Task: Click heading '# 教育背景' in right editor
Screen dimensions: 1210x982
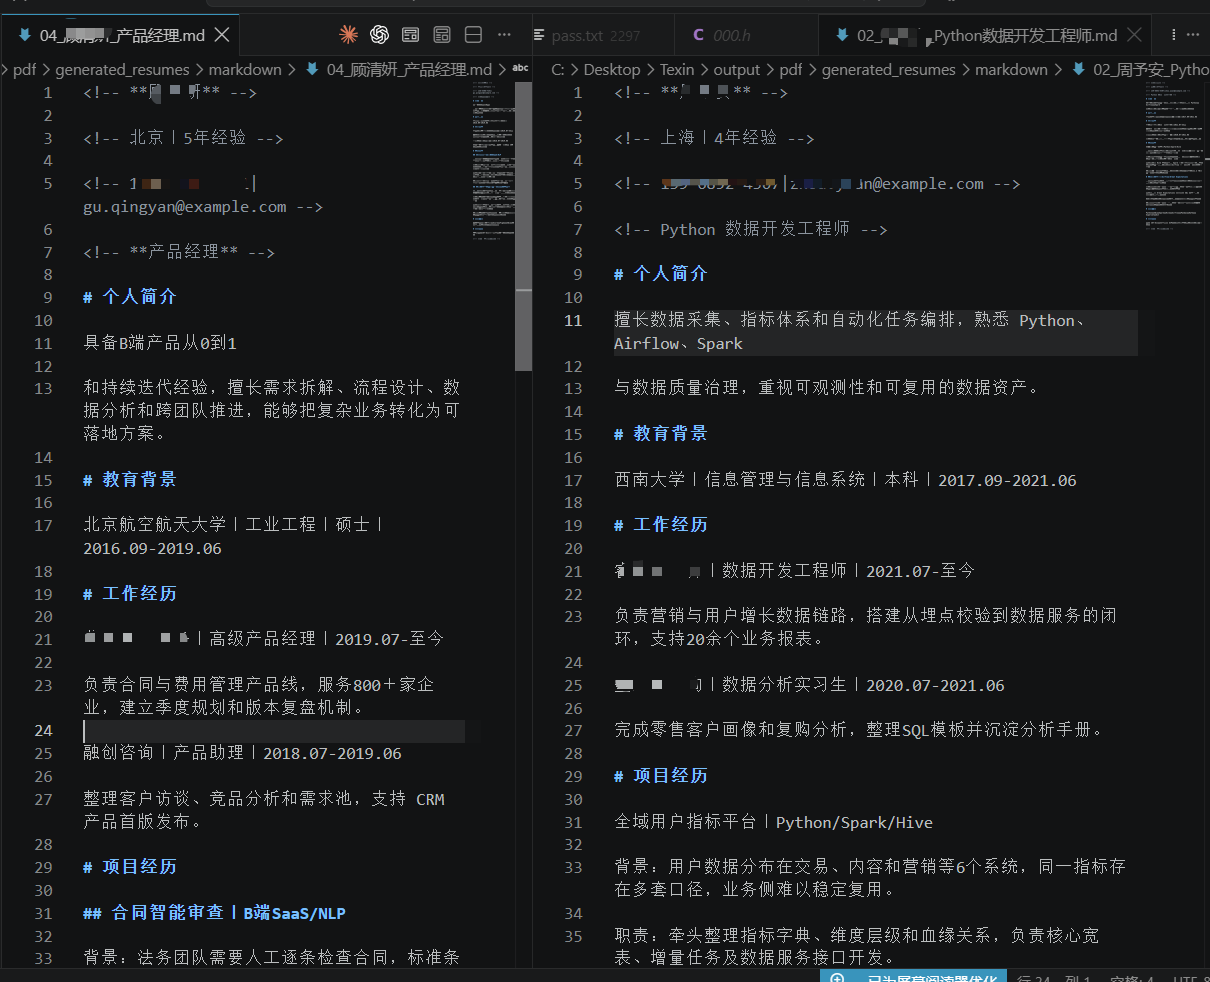Action: tap(660, 434)
